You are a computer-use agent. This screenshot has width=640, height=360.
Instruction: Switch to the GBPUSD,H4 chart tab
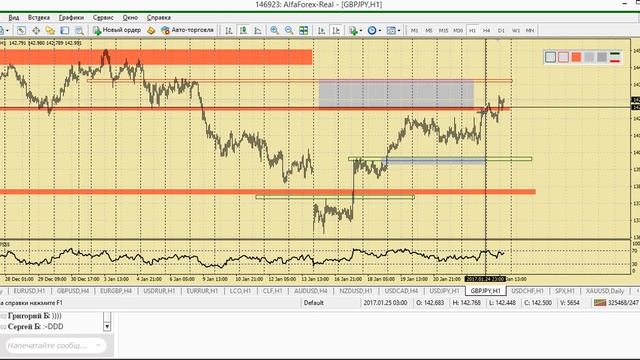pyautogui.click(x=73, y=291)
